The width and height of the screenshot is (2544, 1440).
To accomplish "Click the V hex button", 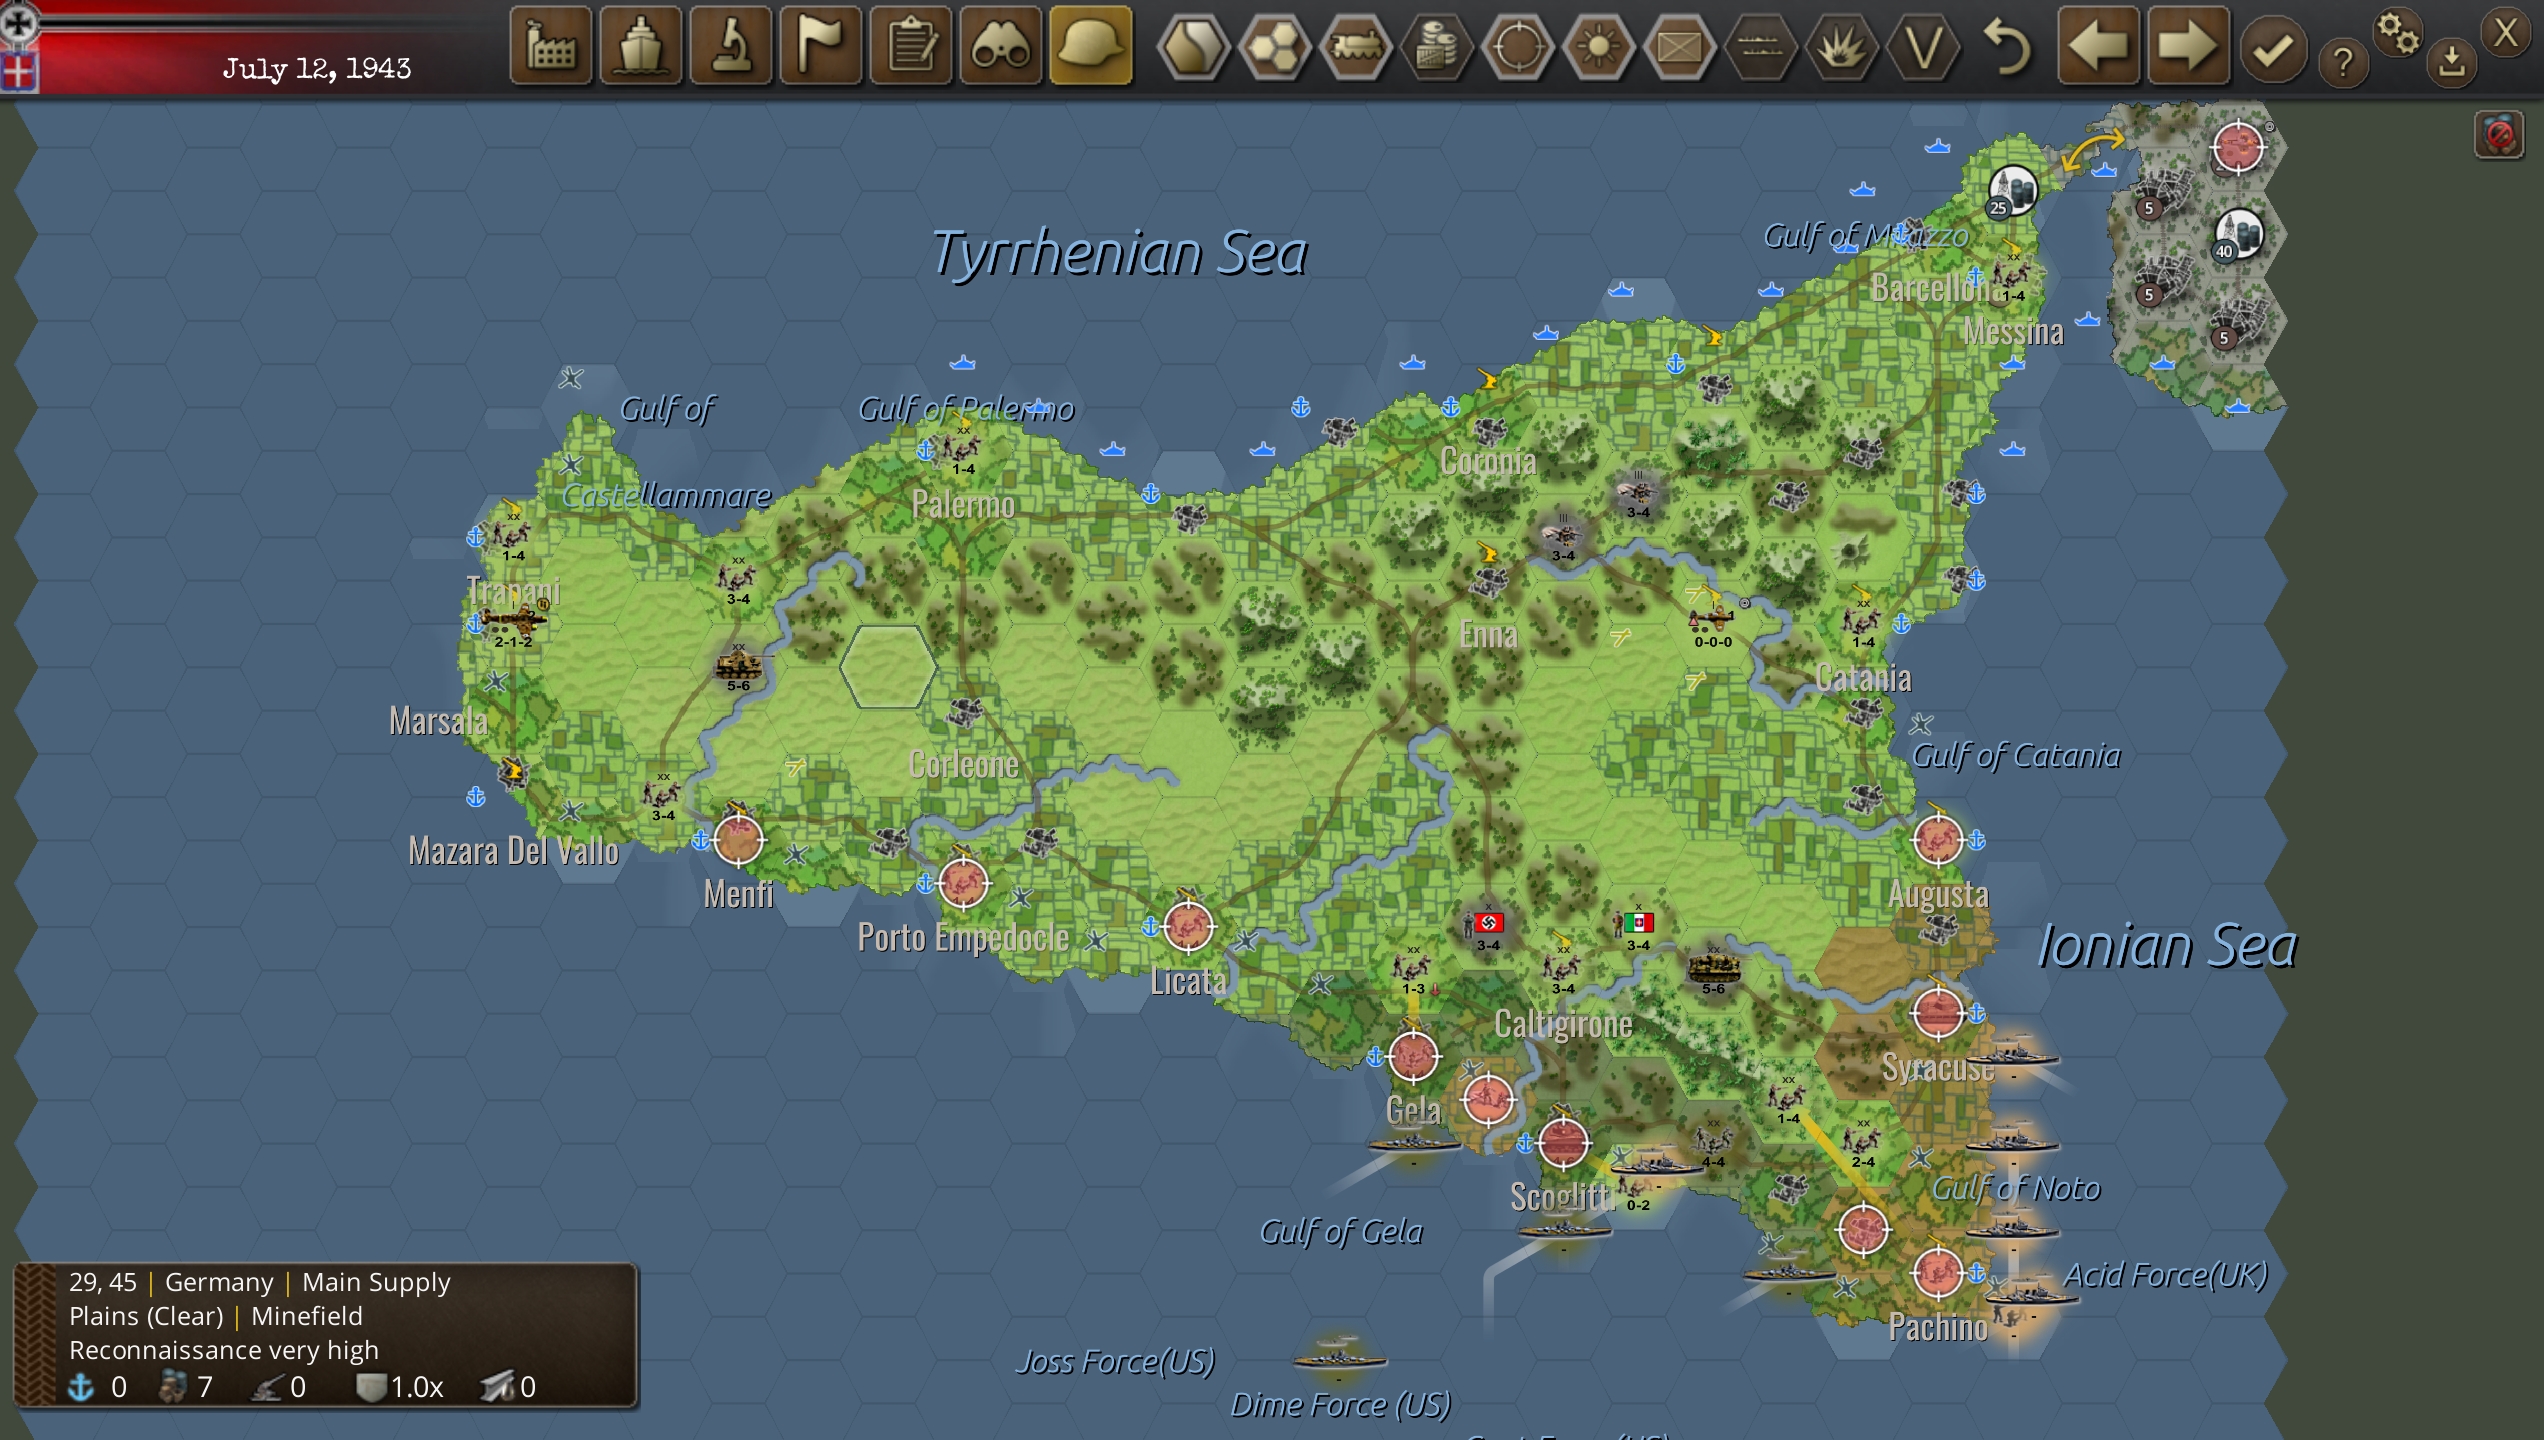I will [1923, 46].
